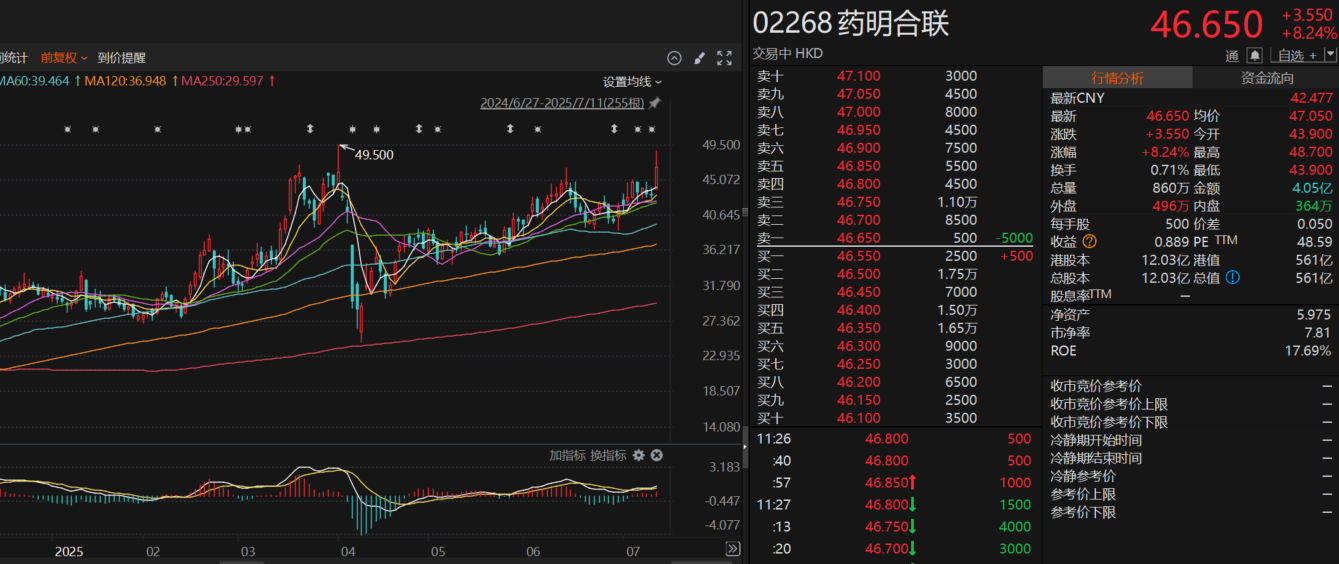
Task: Click 换指标 to change indicator
Action: [x=608, y=456]
